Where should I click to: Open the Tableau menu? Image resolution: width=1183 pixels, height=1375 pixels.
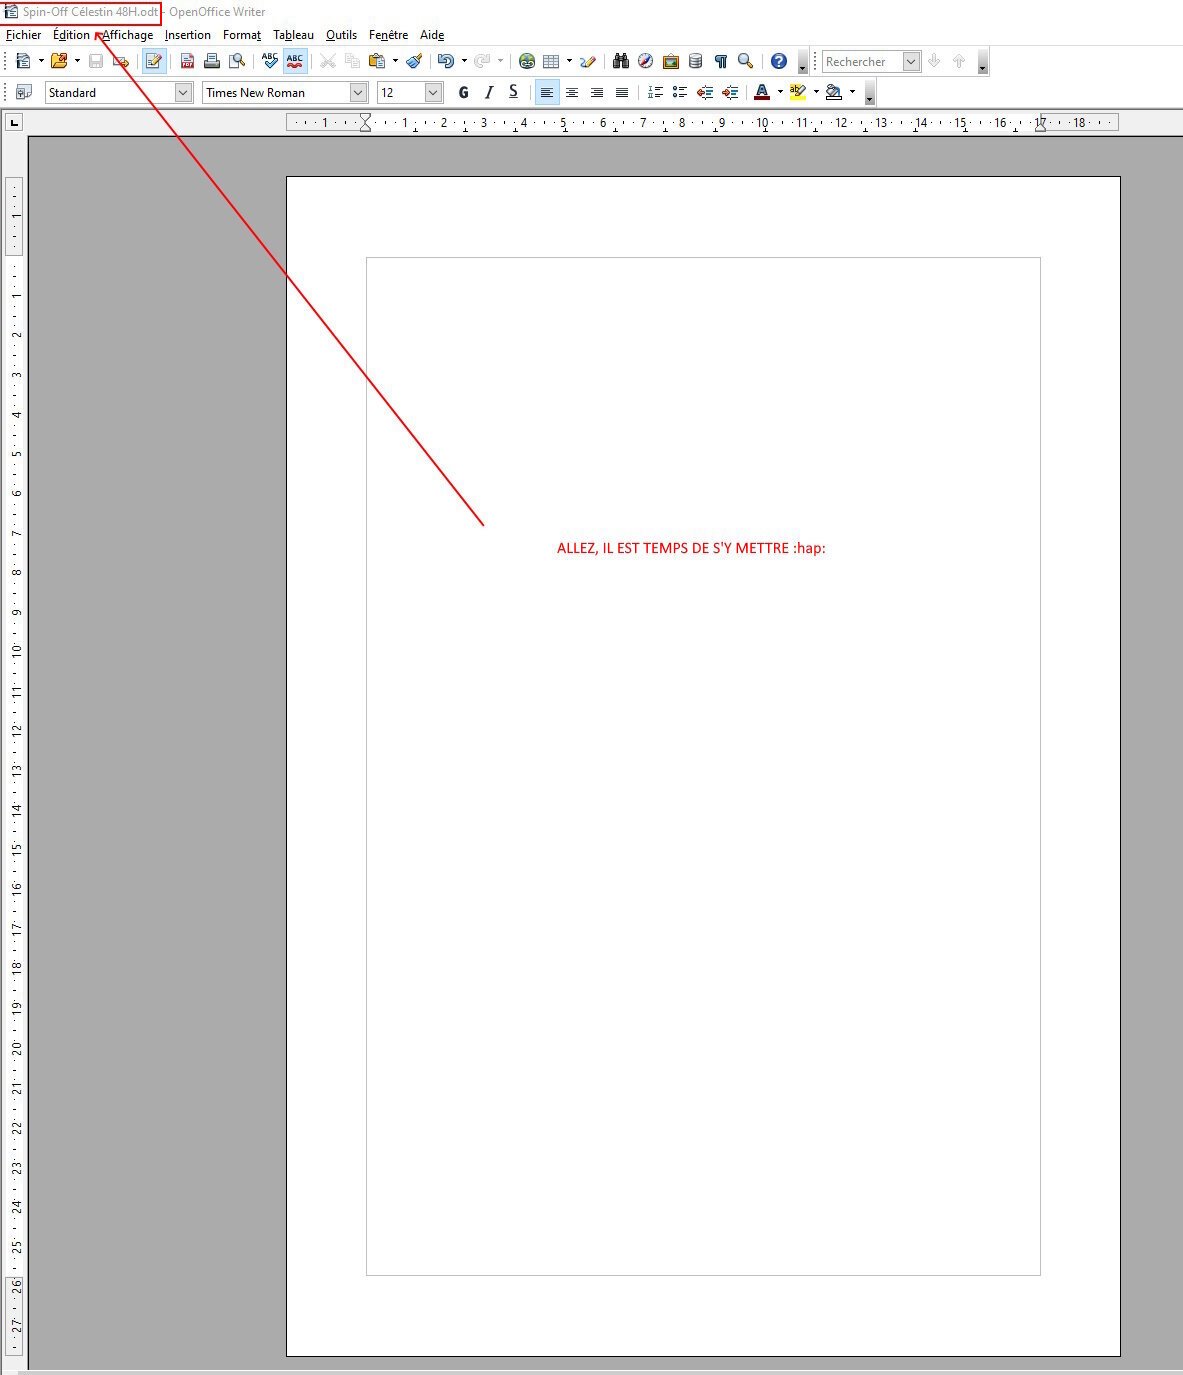point(293,35)
